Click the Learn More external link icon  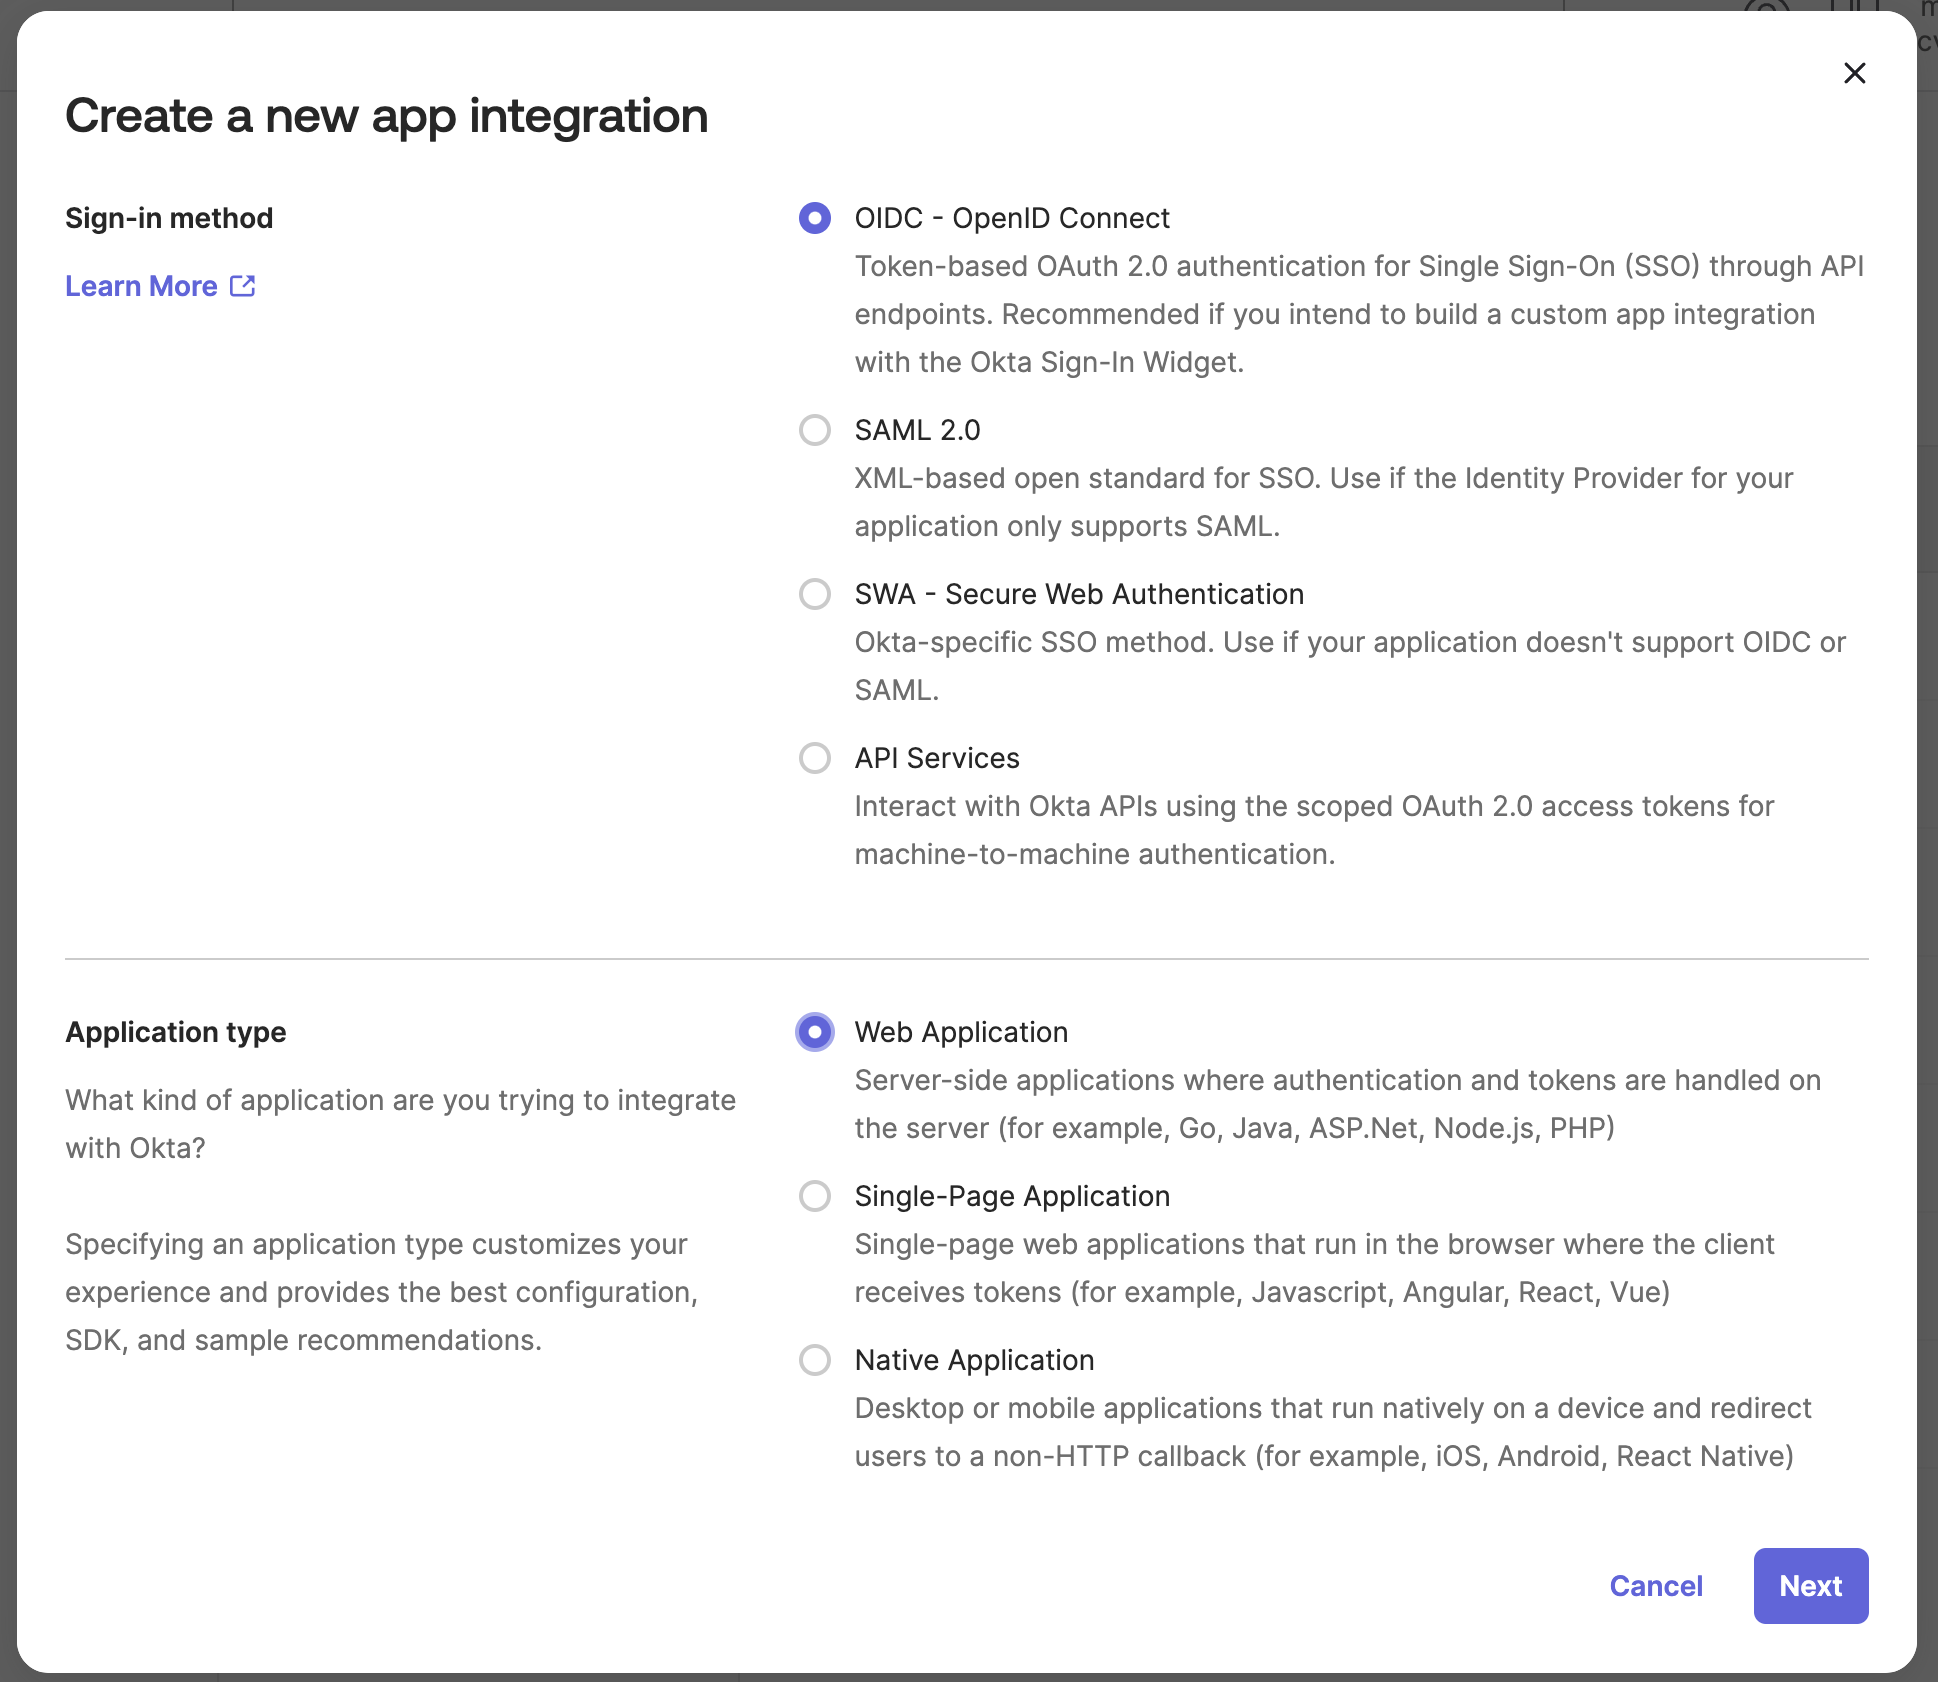coord(243,286)
